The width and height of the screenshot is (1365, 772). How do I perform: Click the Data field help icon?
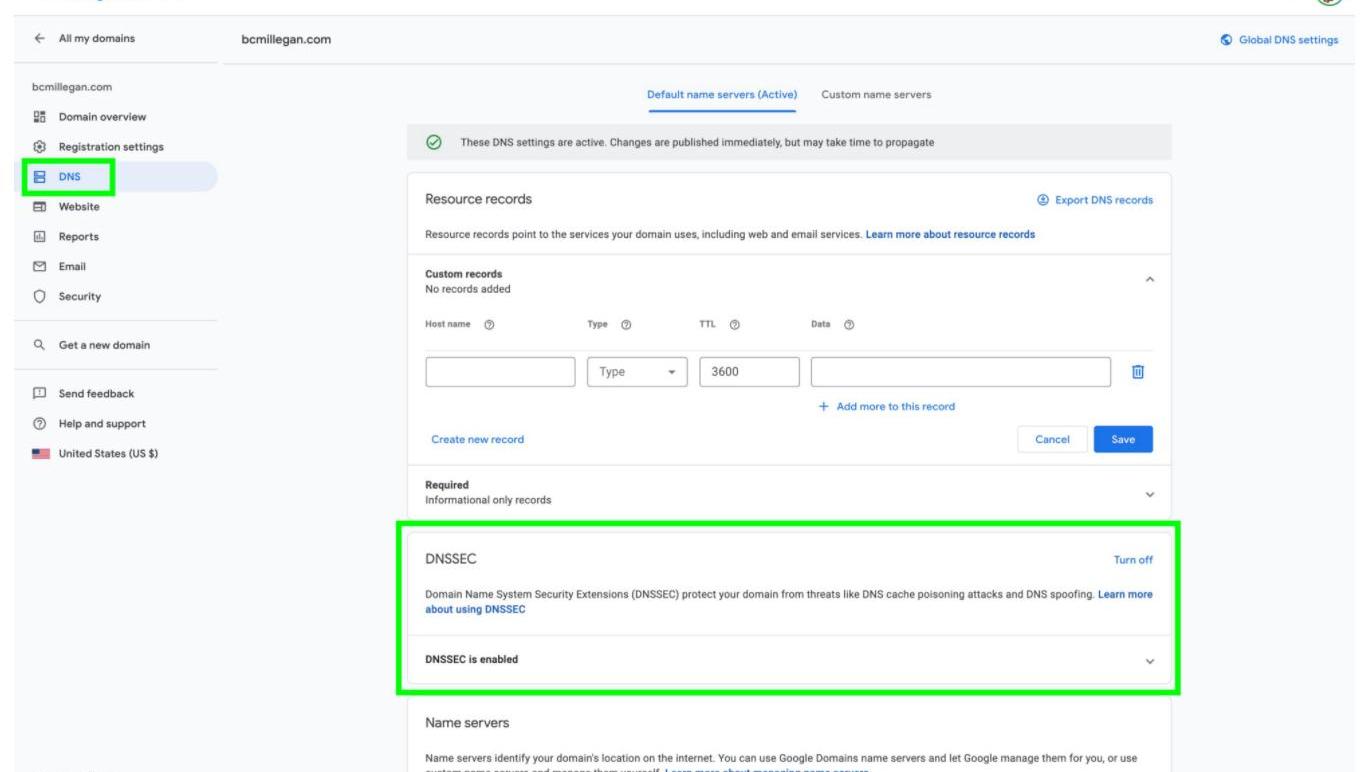coord(849,325)
